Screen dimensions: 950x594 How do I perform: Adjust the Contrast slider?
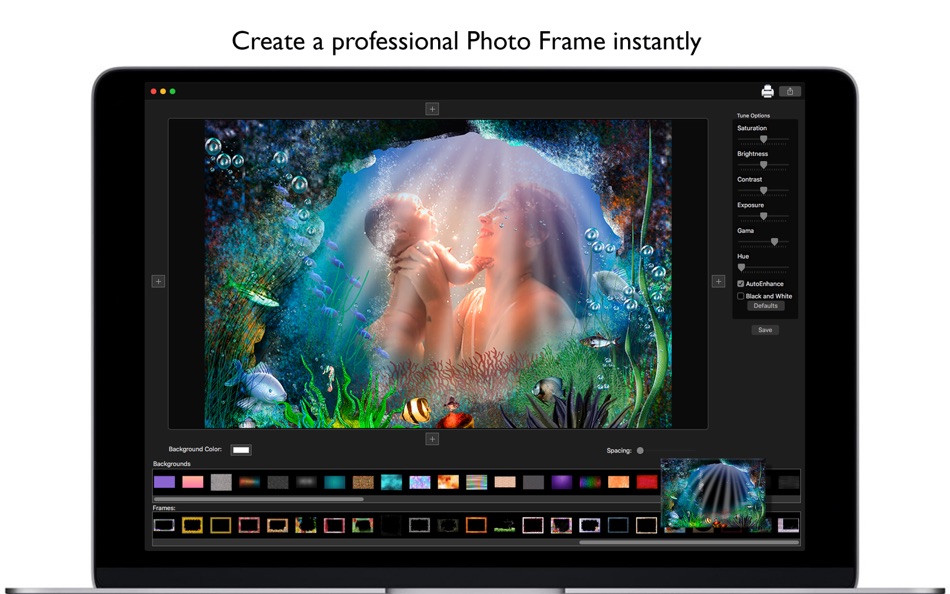point(763,190)
